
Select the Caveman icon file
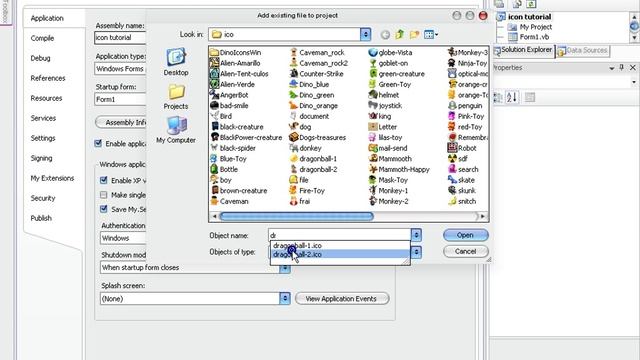[229, 201]
